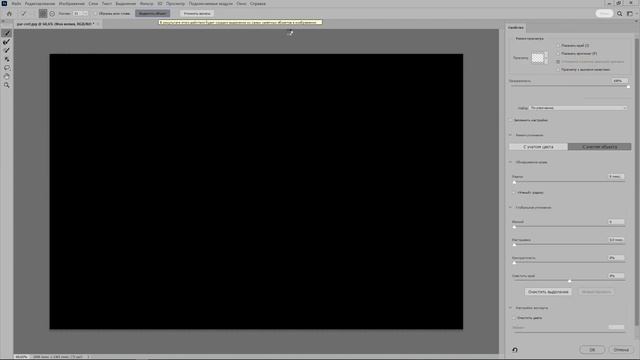Enable the Remember Settings checkbox
Image resolution: width=640 pixels, height=360 pixels.
coord(511,120)
